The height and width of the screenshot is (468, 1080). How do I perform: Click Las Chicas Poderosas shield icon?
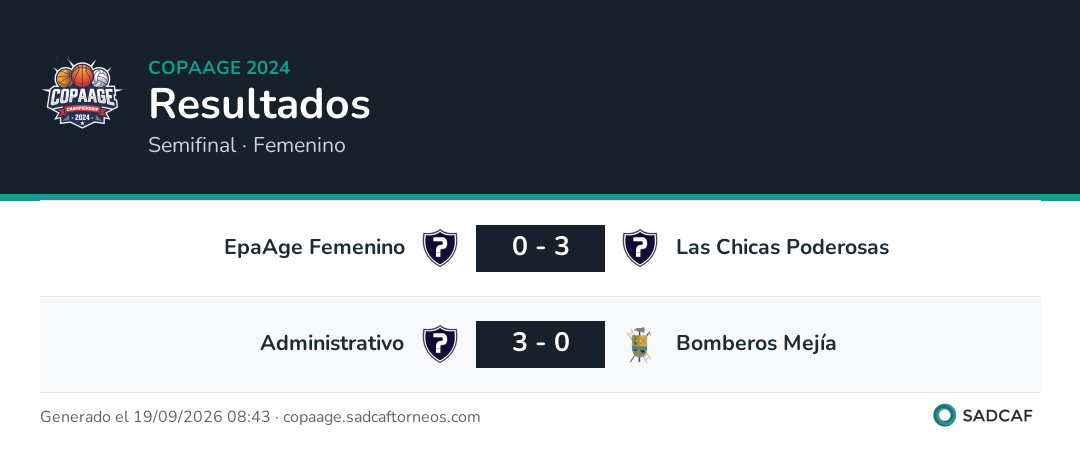point(639,247)
